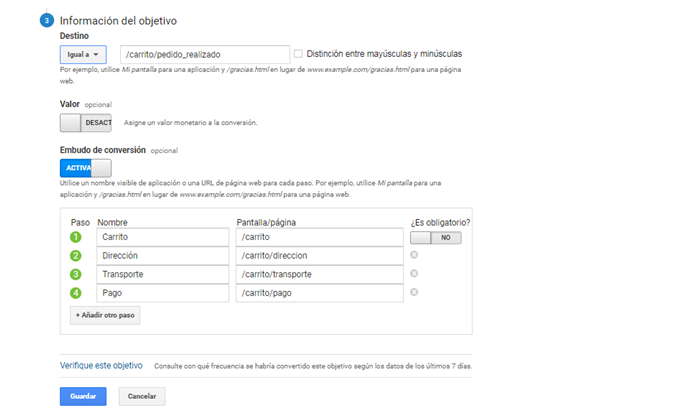Focus the destination URL field

(205, 55)
